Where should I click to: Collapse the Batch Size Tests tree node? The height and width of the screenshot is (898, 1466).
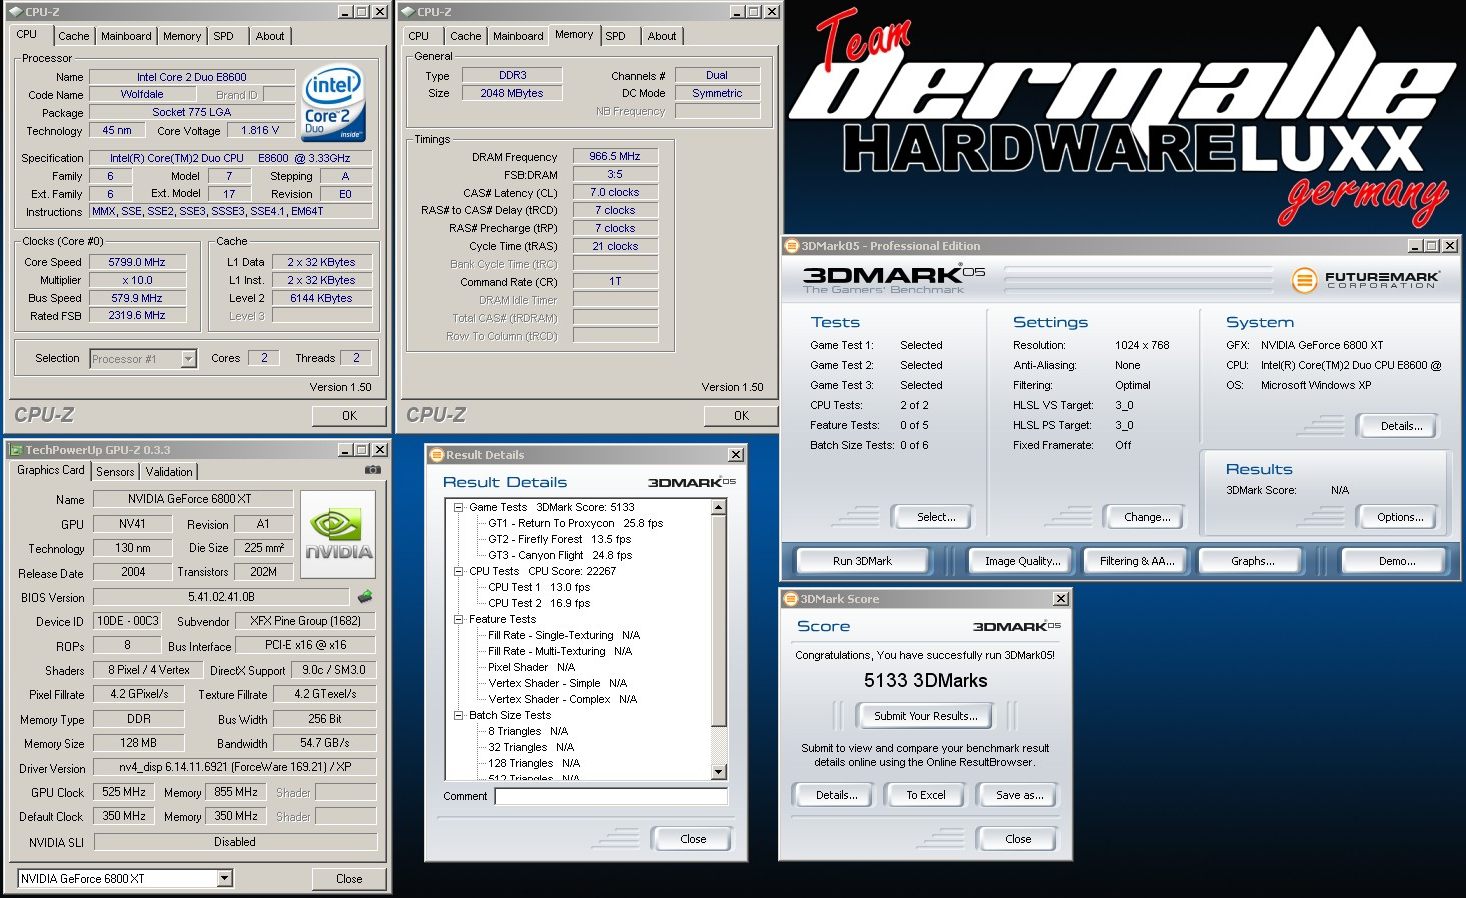tap(459, 715)
